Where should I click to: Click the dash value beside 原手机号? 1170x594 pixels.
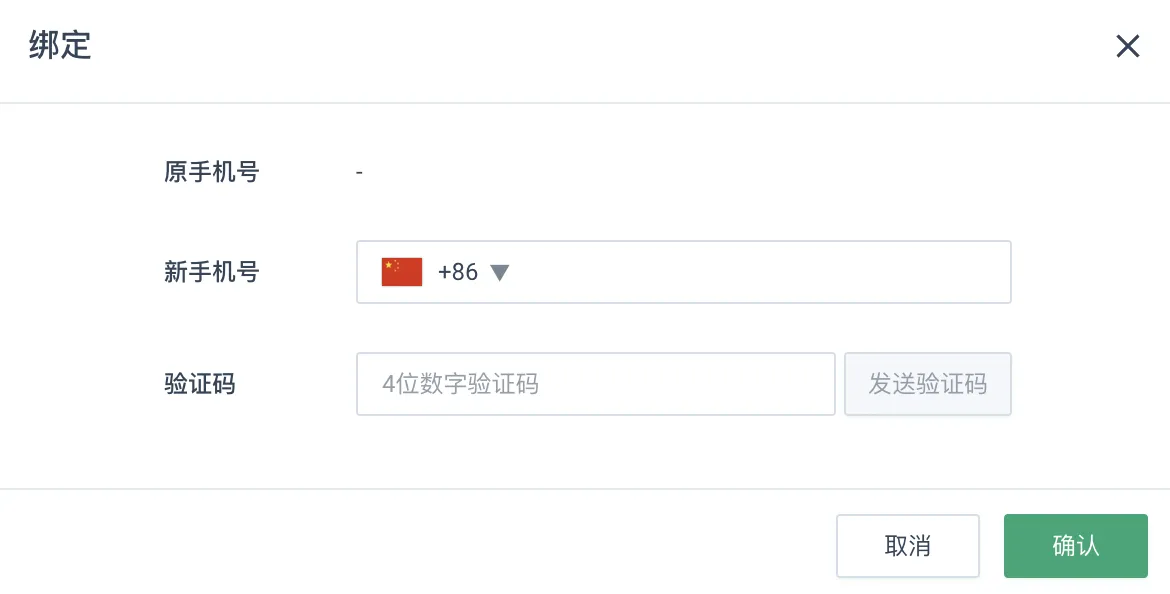click(360, 172)
